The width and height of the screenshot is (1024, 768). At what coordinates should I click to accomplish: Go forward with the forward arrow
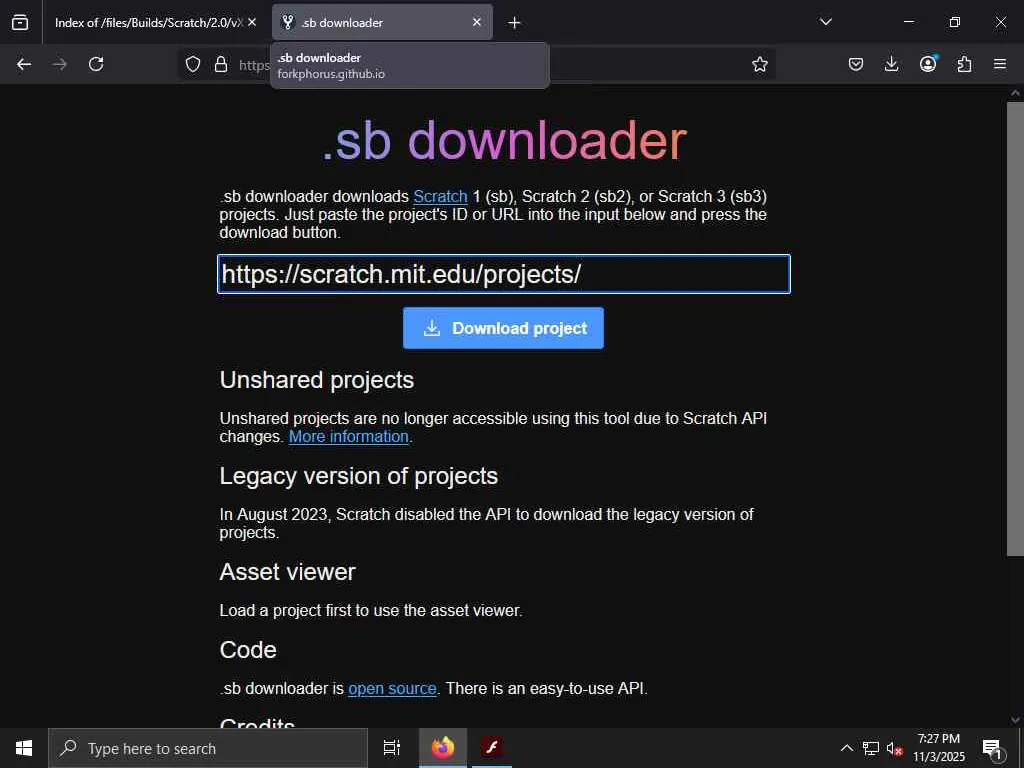[59, 64]
